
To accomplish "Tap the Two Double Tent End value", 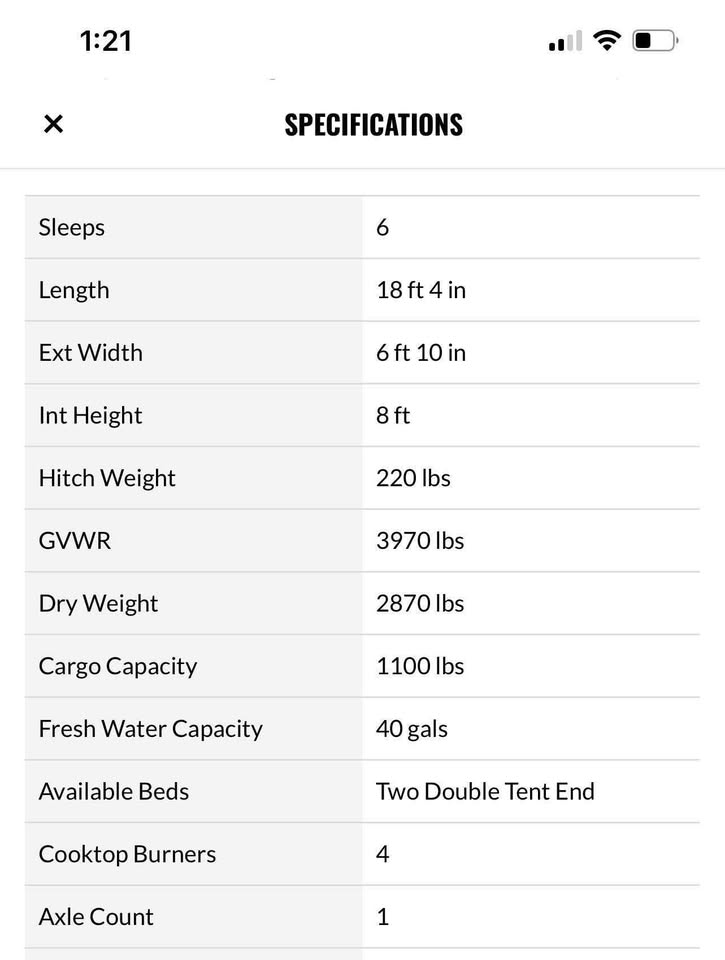I will [485, 792].
